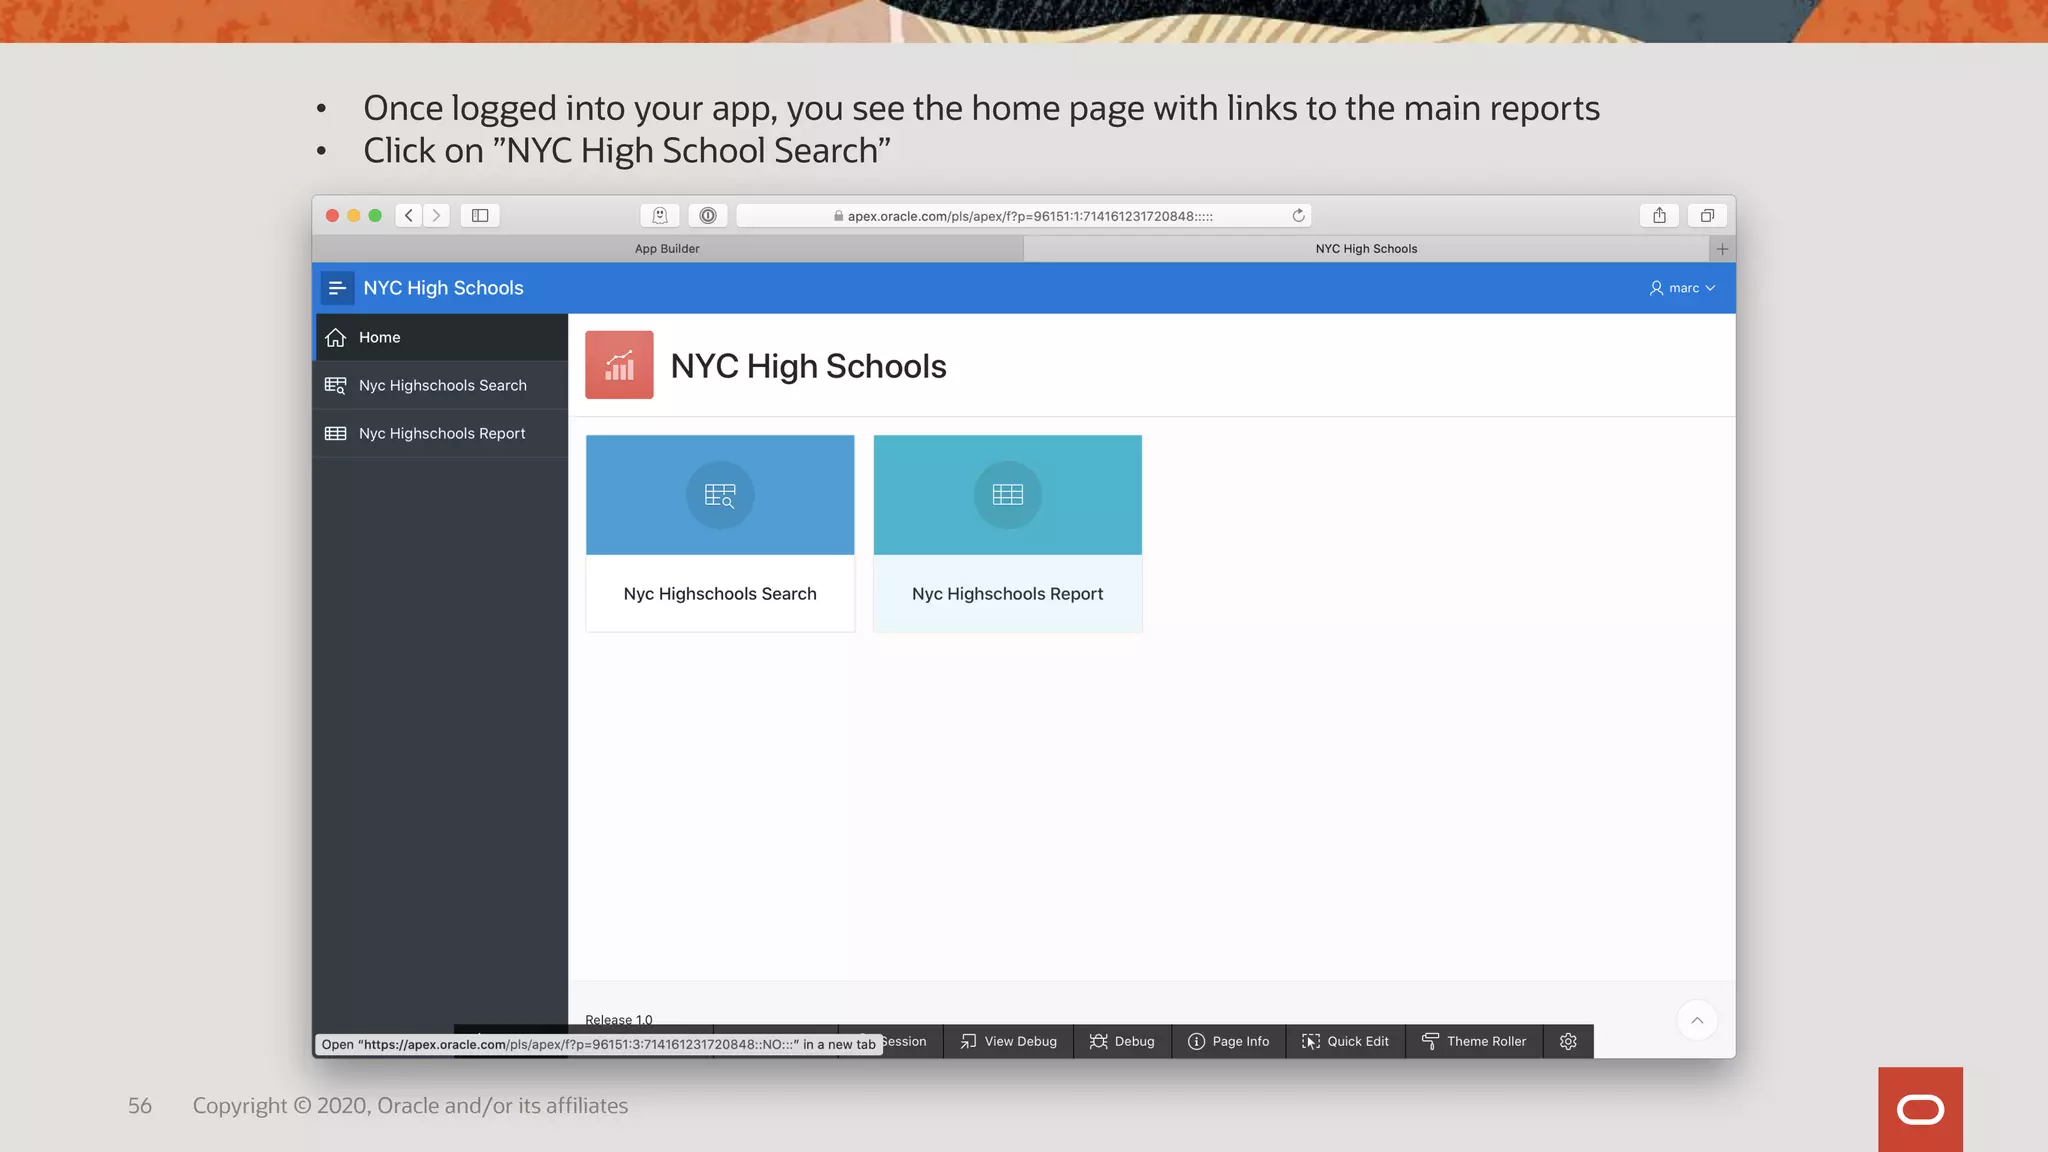Image resolution: width=2048 pixels, height=1152 pixels.
Task: Show all tabs overview icon
Action: (1707, 215)
